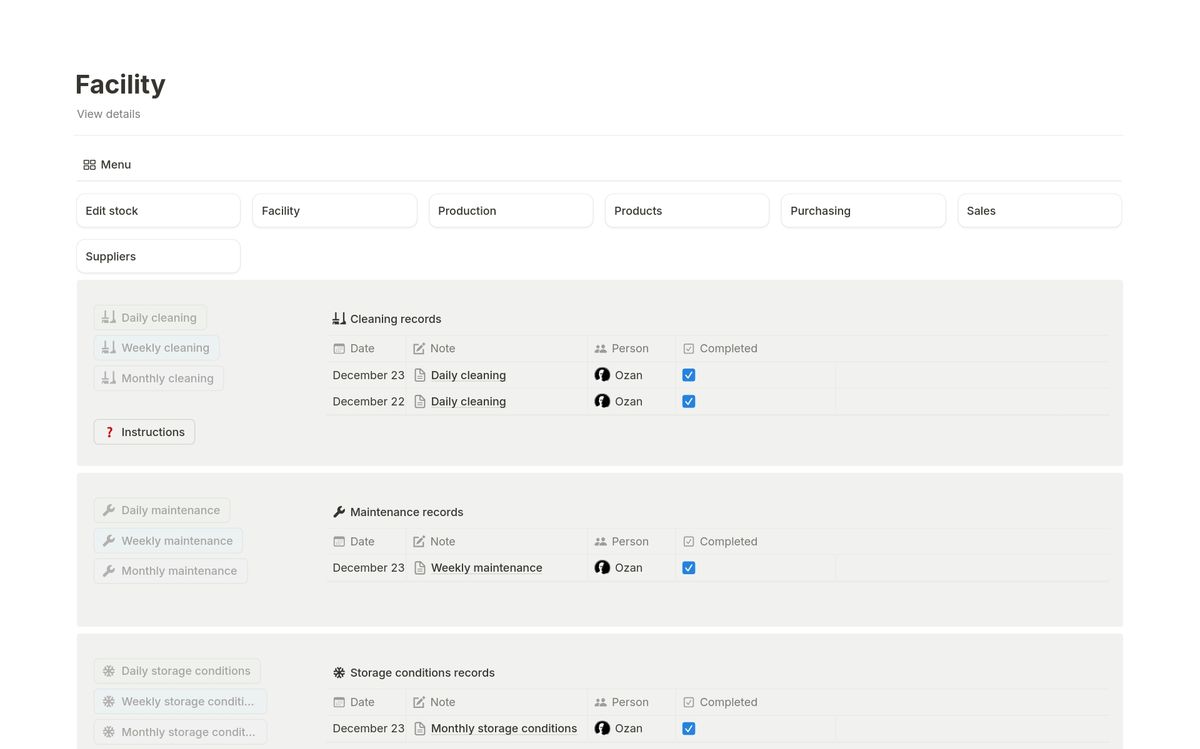This screenshot has width=1200, height=749.
Task: Go to the Suppliers menu card
Action: pyautogui.click(x=158, y=256)
